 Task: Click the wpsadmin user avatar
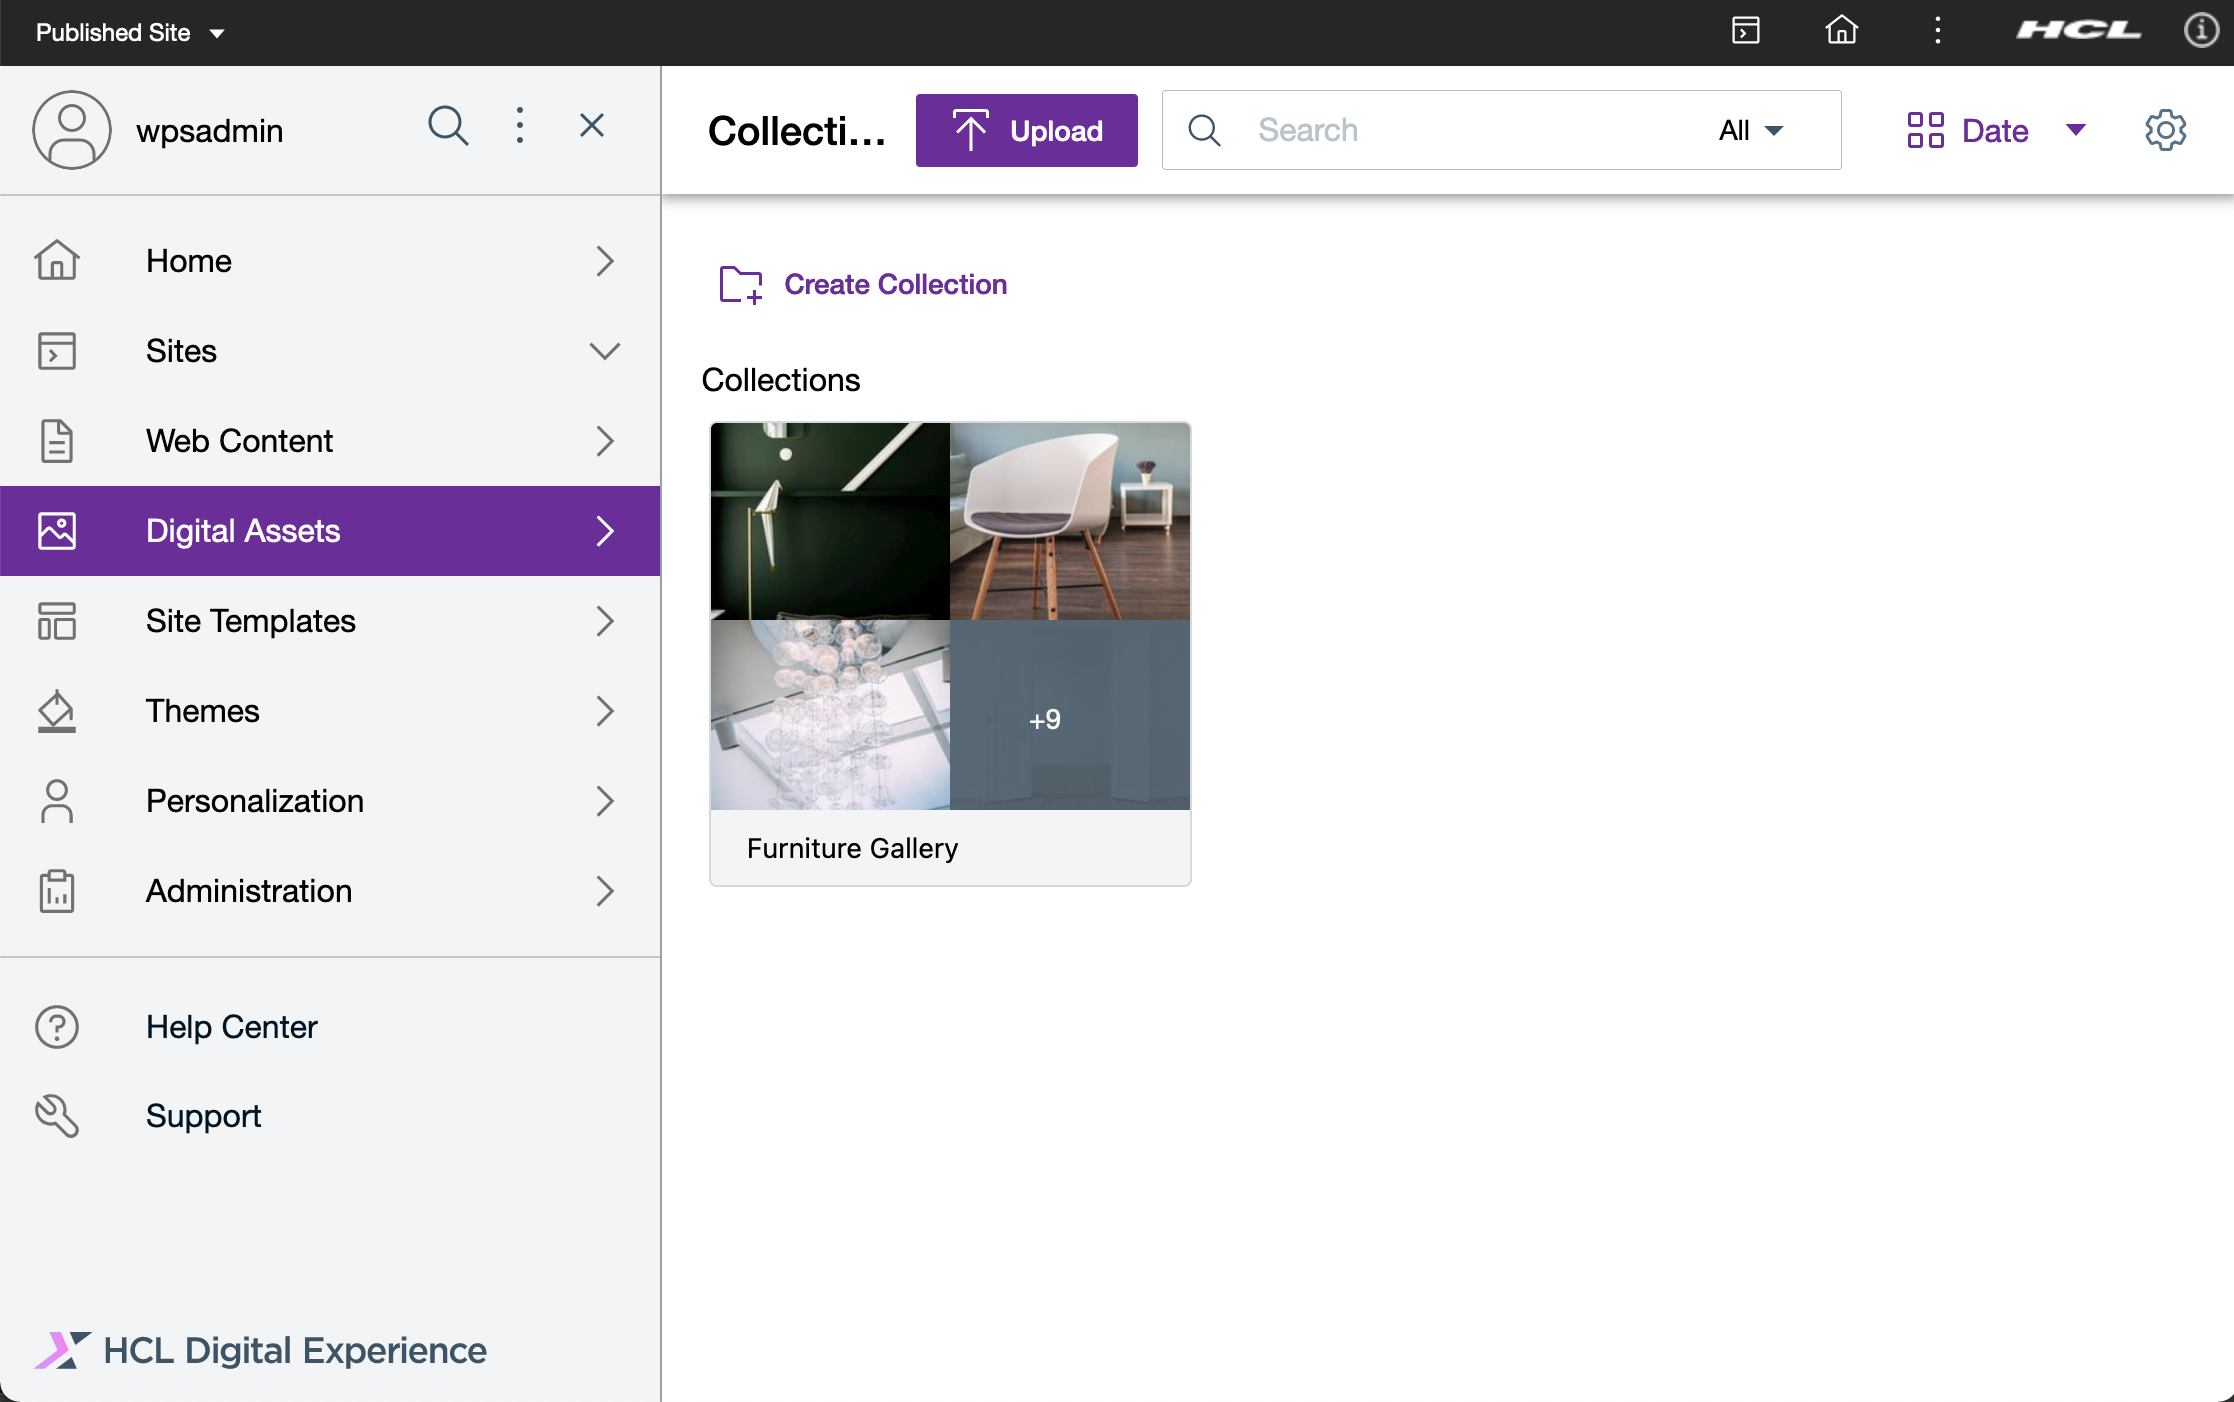pyautogui.click(x=72, y=130)
